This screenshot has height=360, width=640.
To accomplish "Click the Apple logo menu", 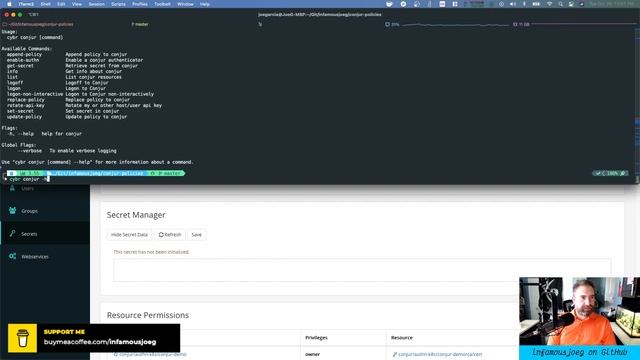I will 9,4.
